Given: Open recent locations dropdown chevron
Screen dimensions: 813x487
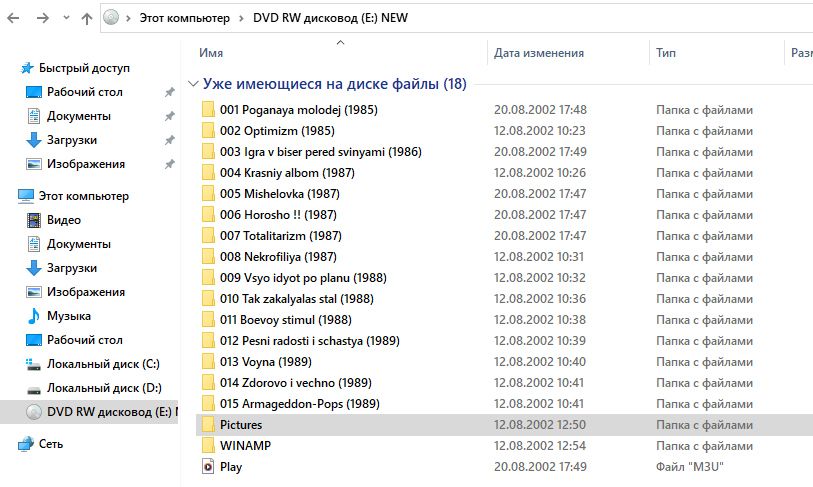Looking at the screenshot, I should (66, 18).
